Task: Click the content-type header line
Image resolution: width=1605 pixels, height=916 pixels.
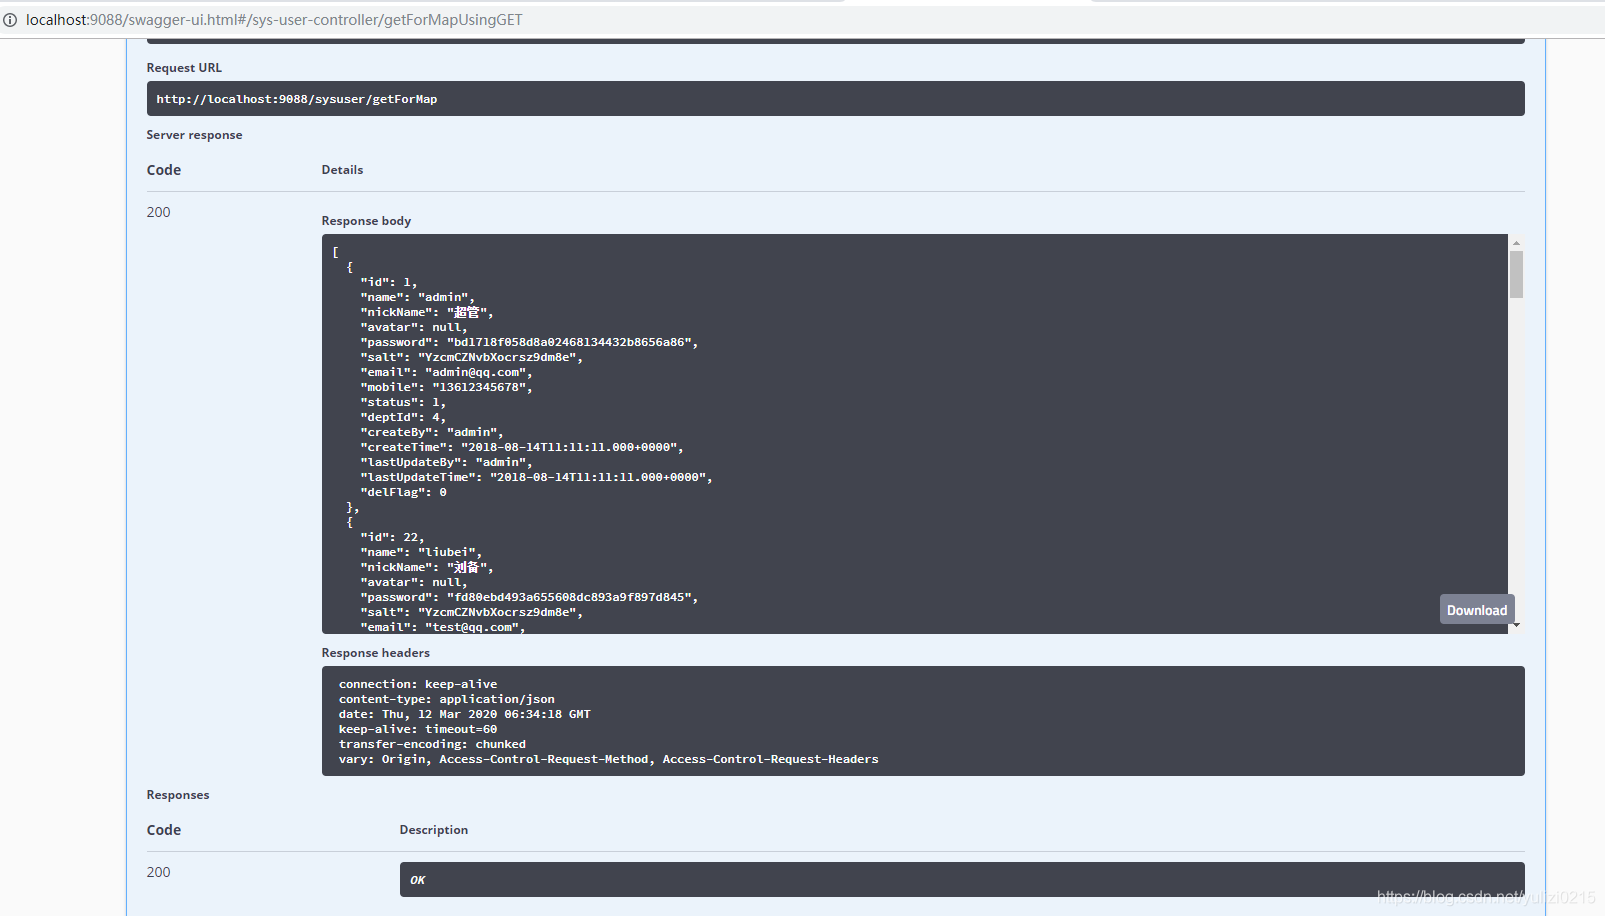Action: click(x=446, y=699)
